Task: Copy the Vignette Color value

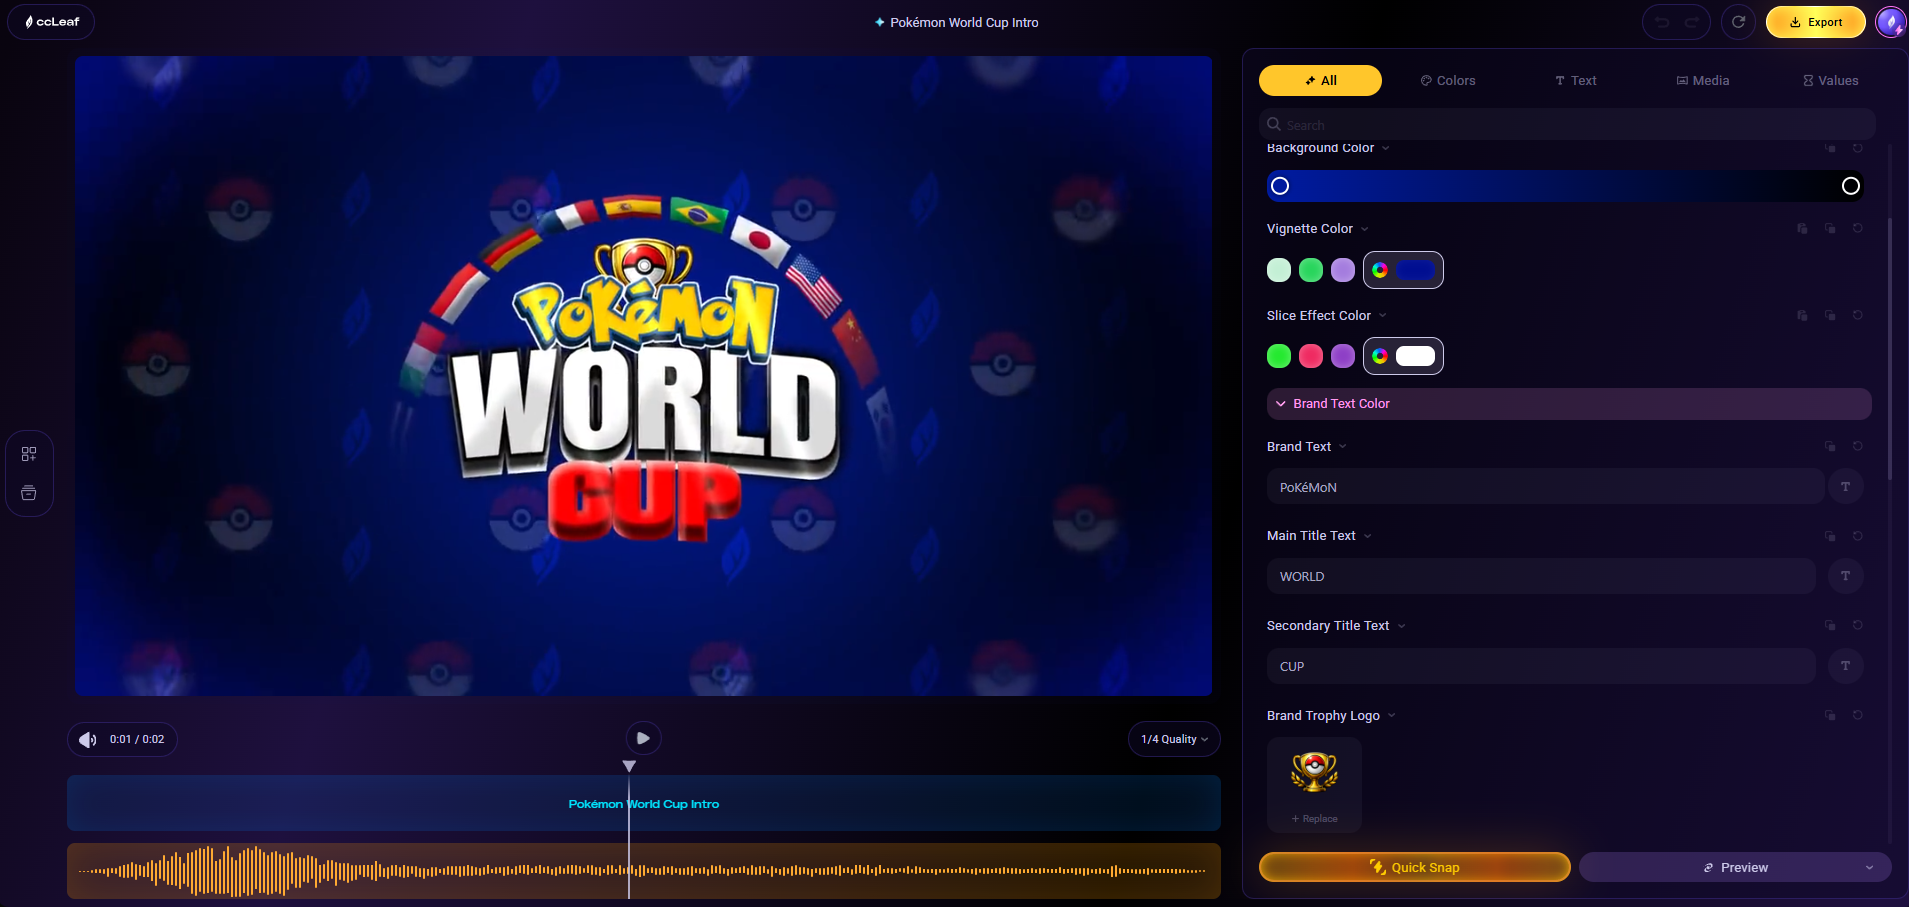Action: [1830, 229]
